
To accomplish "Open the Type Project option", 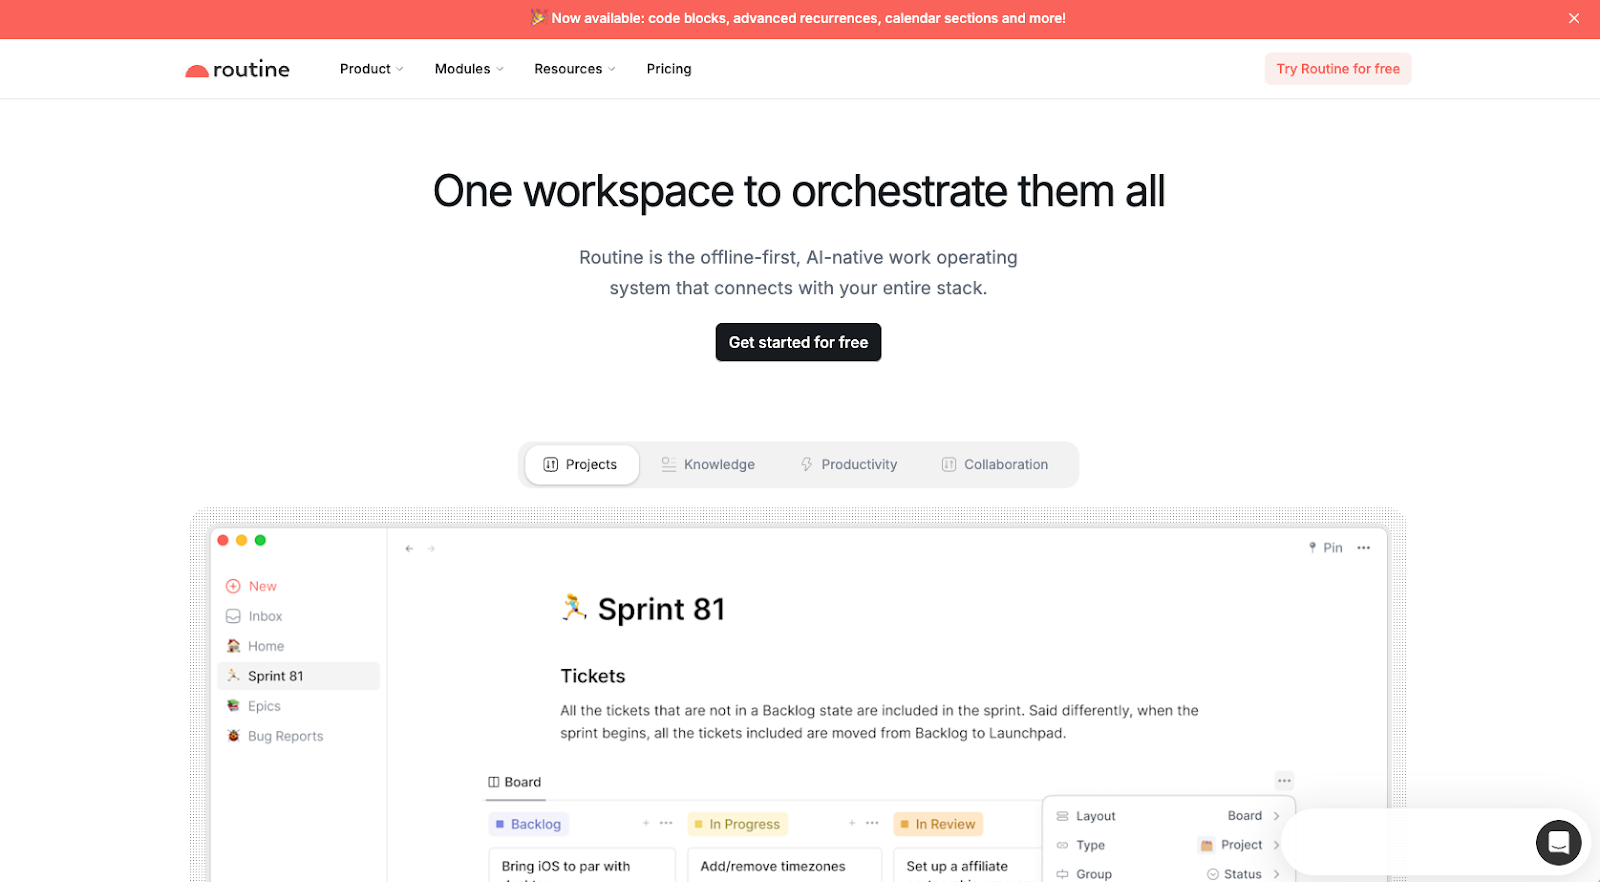I will pyautogui.click(x=1168, y=845).
